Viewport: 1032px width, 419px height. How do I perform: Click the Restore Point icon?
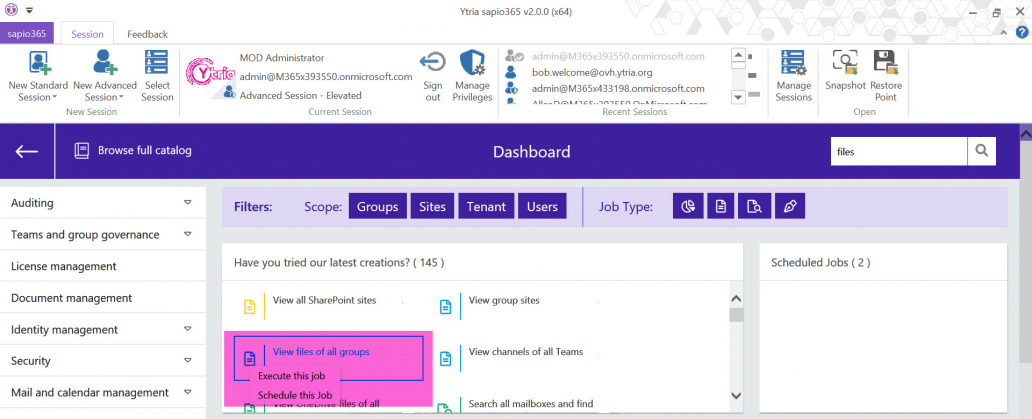pyautogui.click(x=885, y=62)
